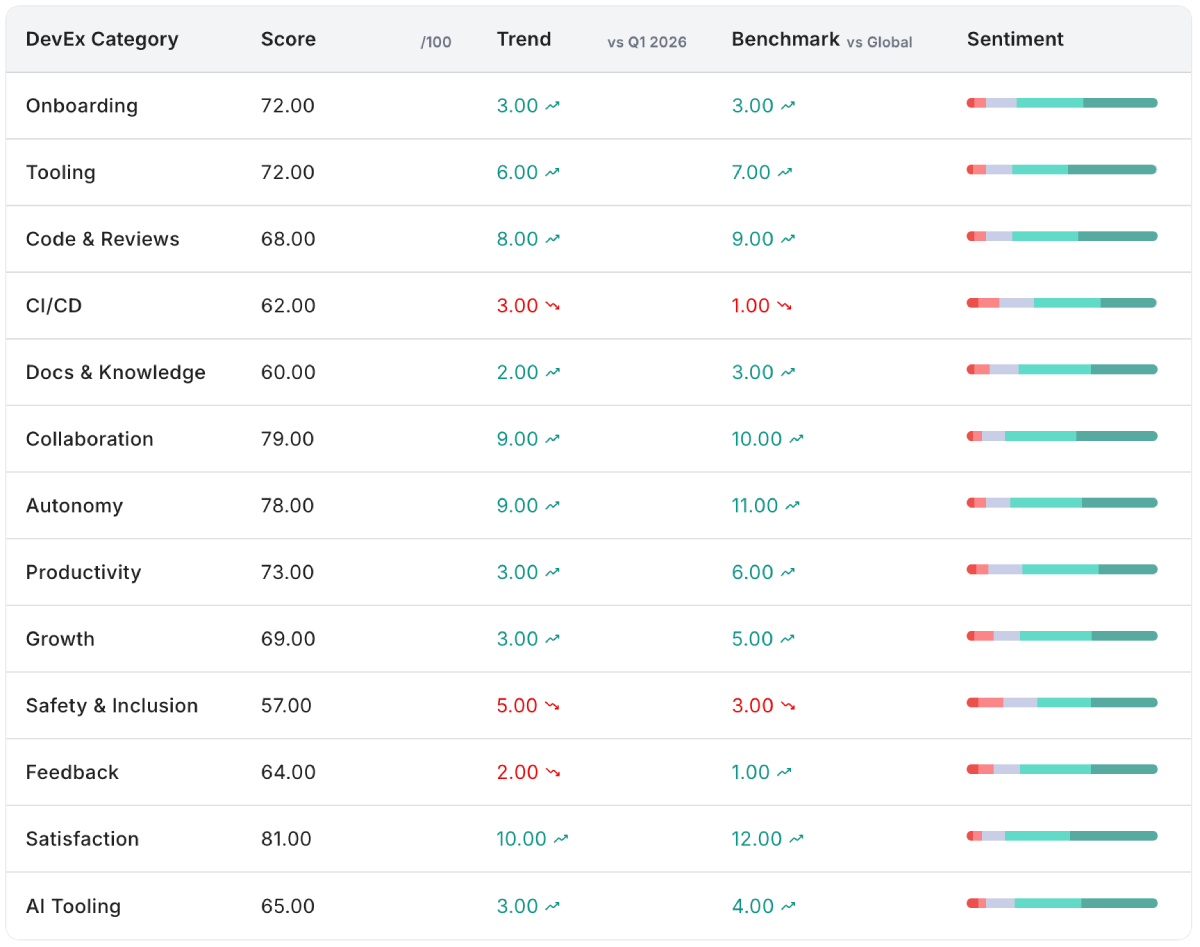Image resolution: width=1200 pixels, height=947 pixels.
Task: Click the CI/CD trend down-arrow icon
Action: (553, 305)
